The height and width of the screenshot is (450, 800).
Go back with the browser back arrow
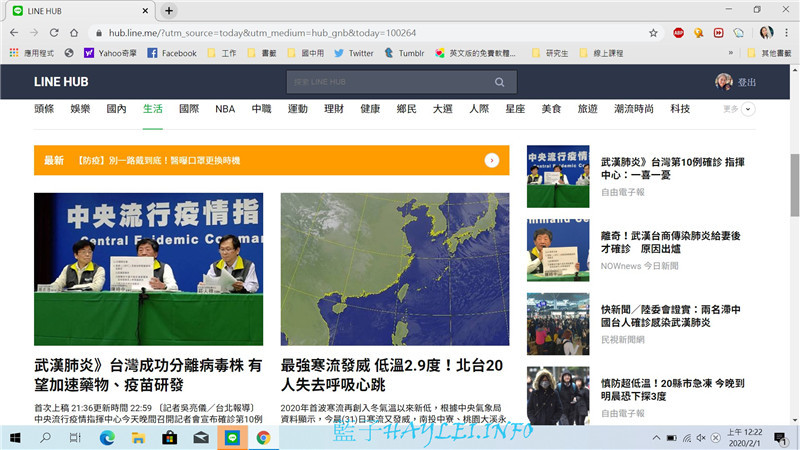(x=14, y=33)
